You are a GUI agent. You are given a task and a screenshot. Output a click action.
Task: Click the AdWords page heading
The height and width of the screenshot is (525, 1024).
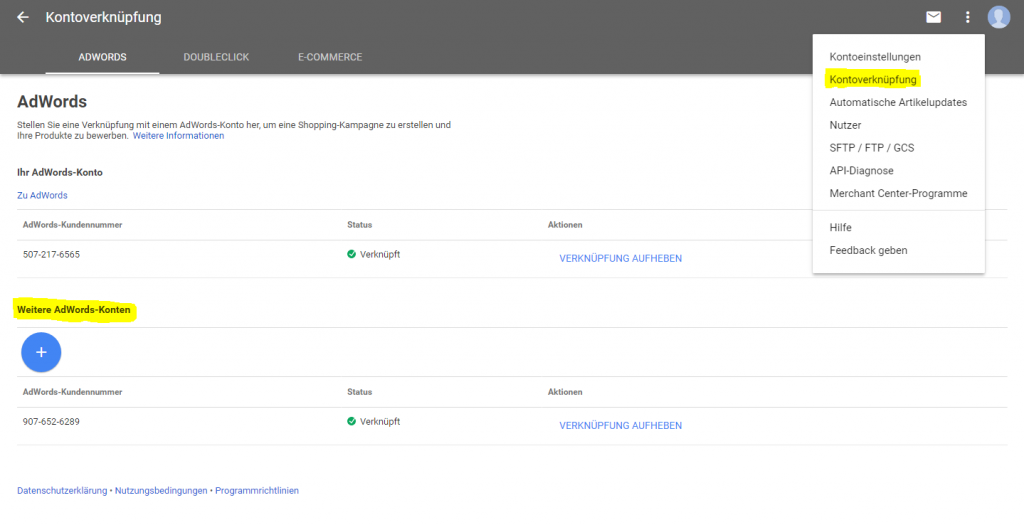(x=52, y=102)
